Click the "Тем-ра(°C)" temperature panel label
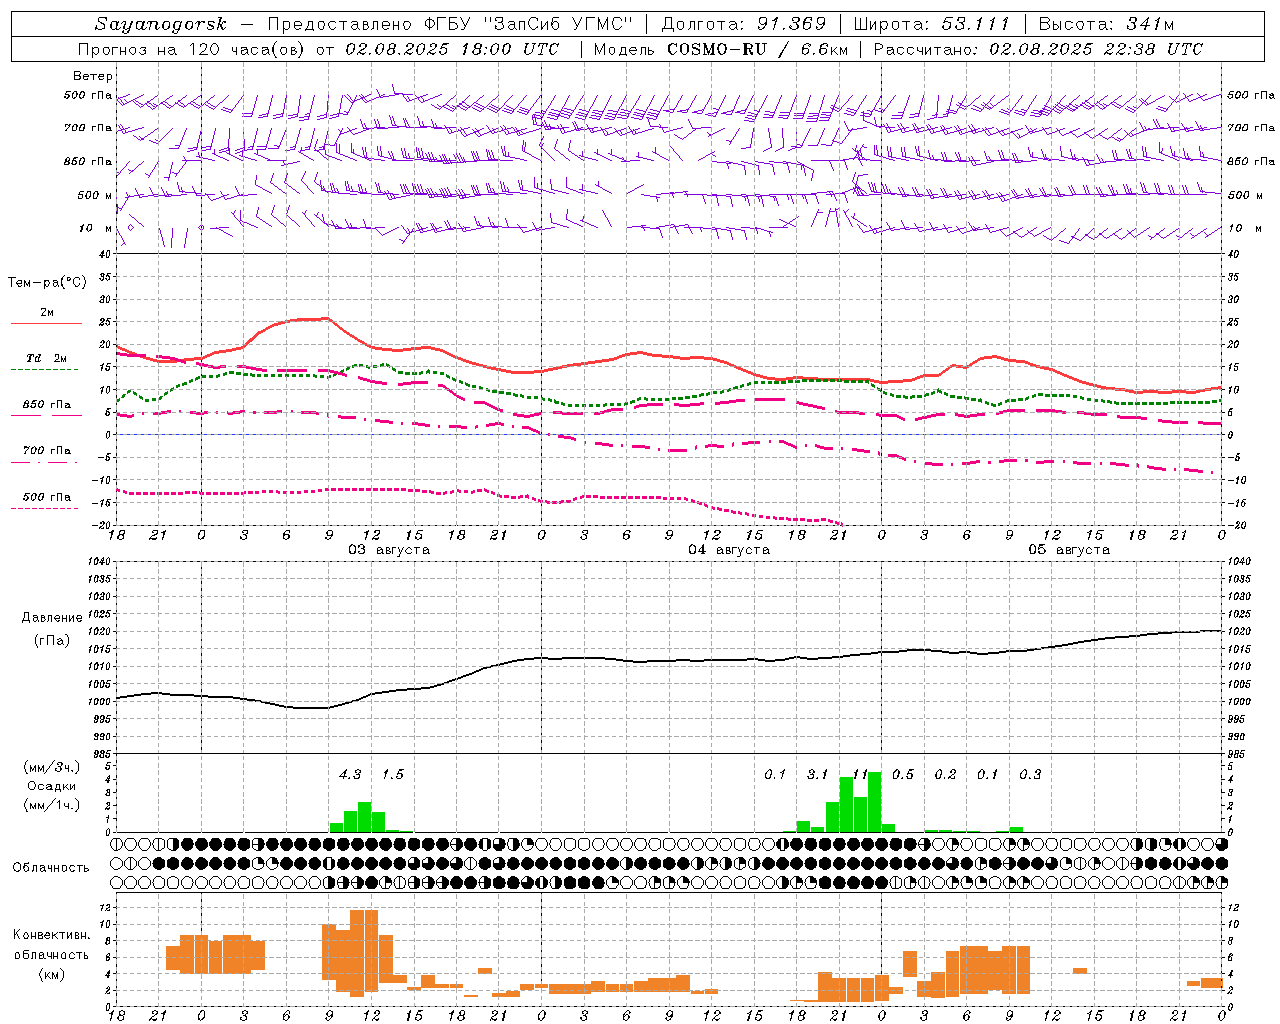The width and height of the screenshot is (1280, 1024). (47, 283)
